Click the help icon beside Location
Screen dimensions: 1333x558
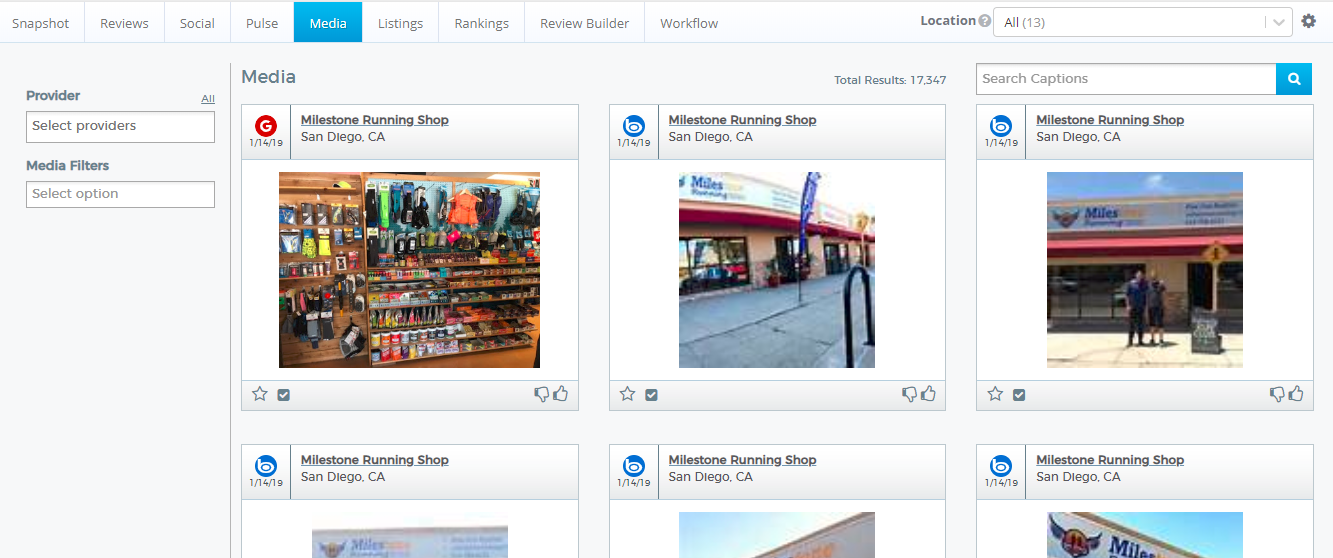point(985,21)
